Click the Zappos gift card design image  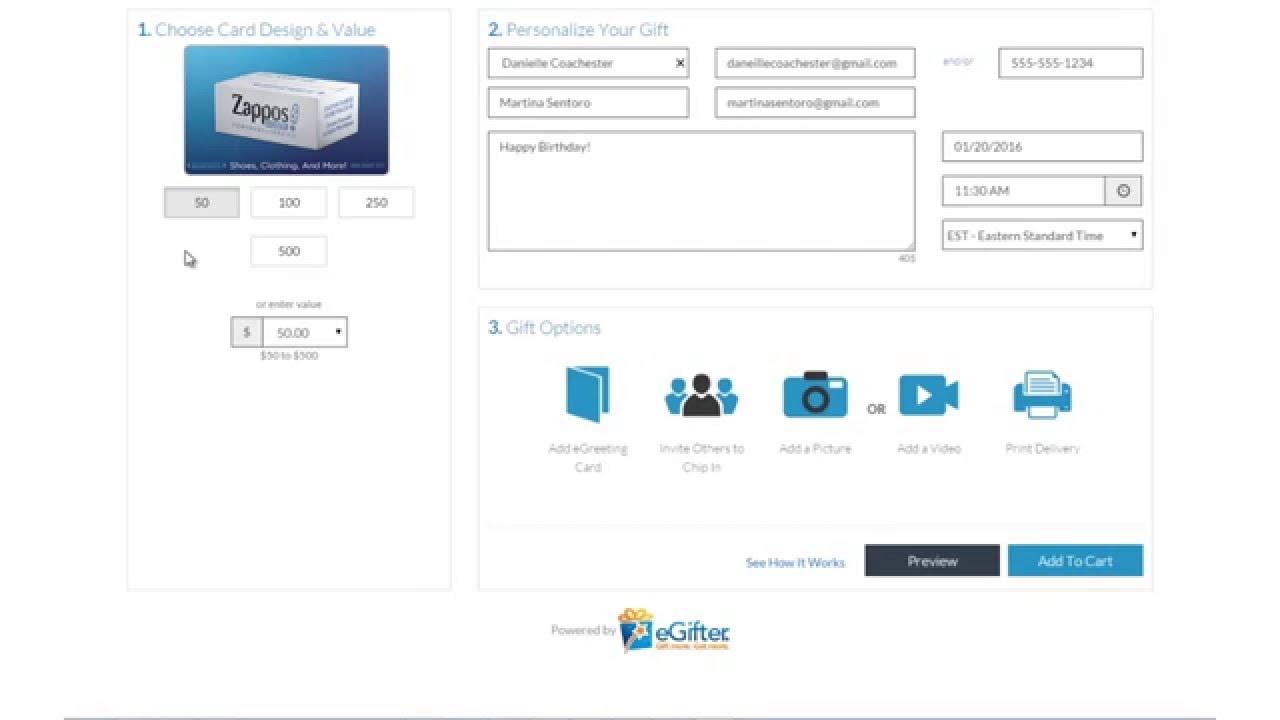[286, 110]
